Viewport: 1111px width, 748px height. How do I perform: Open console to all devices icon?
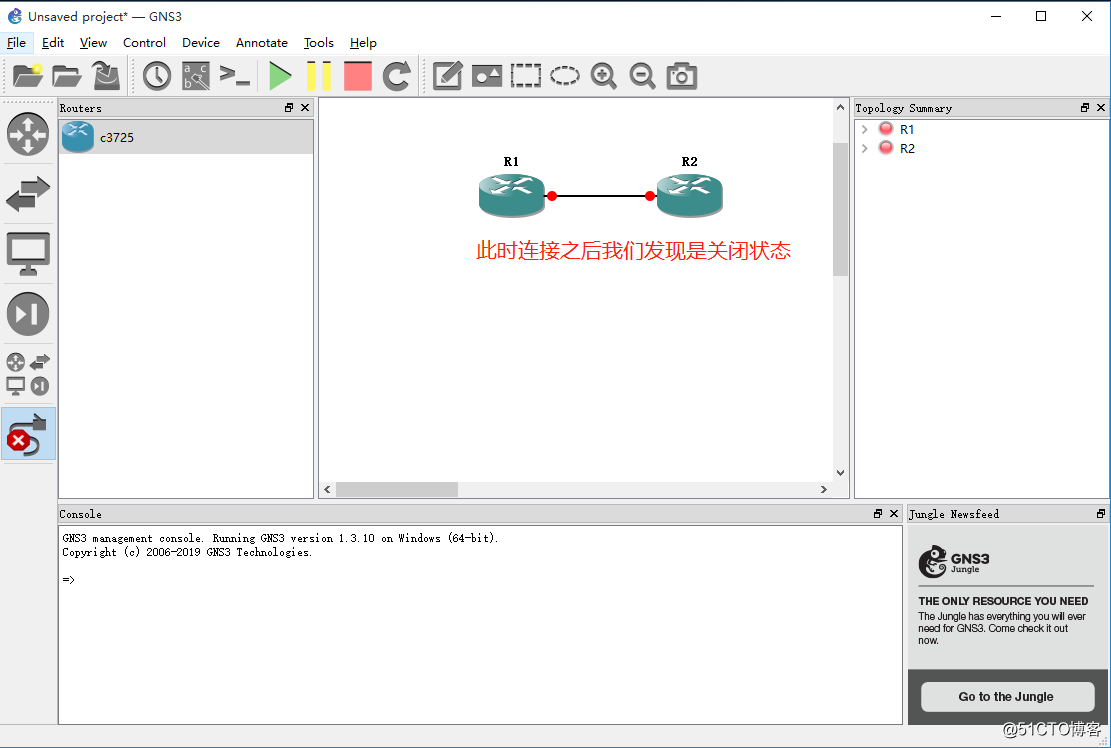235,76
